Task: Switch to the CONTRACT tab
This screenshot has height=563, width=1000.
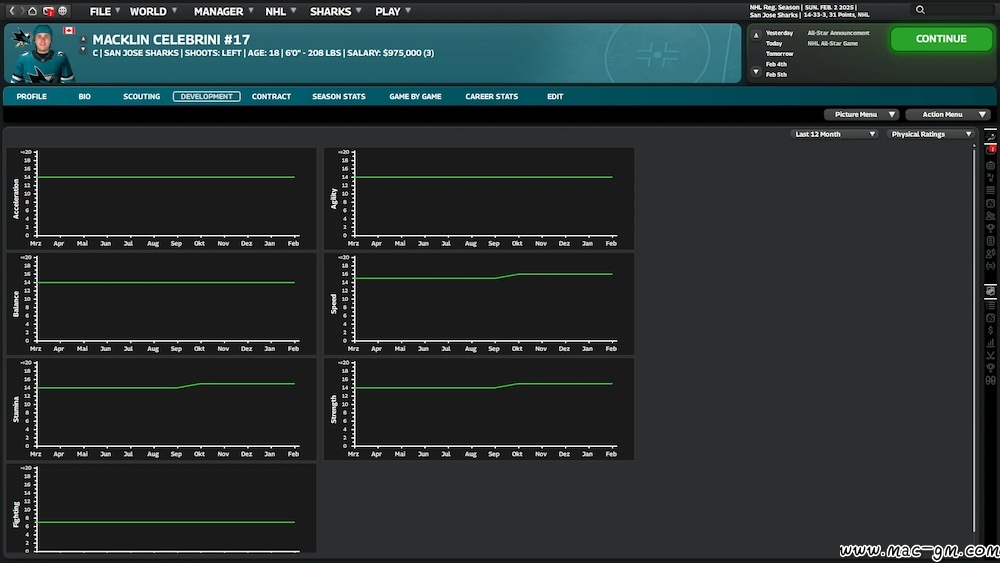Action: [x=271, y=96]
